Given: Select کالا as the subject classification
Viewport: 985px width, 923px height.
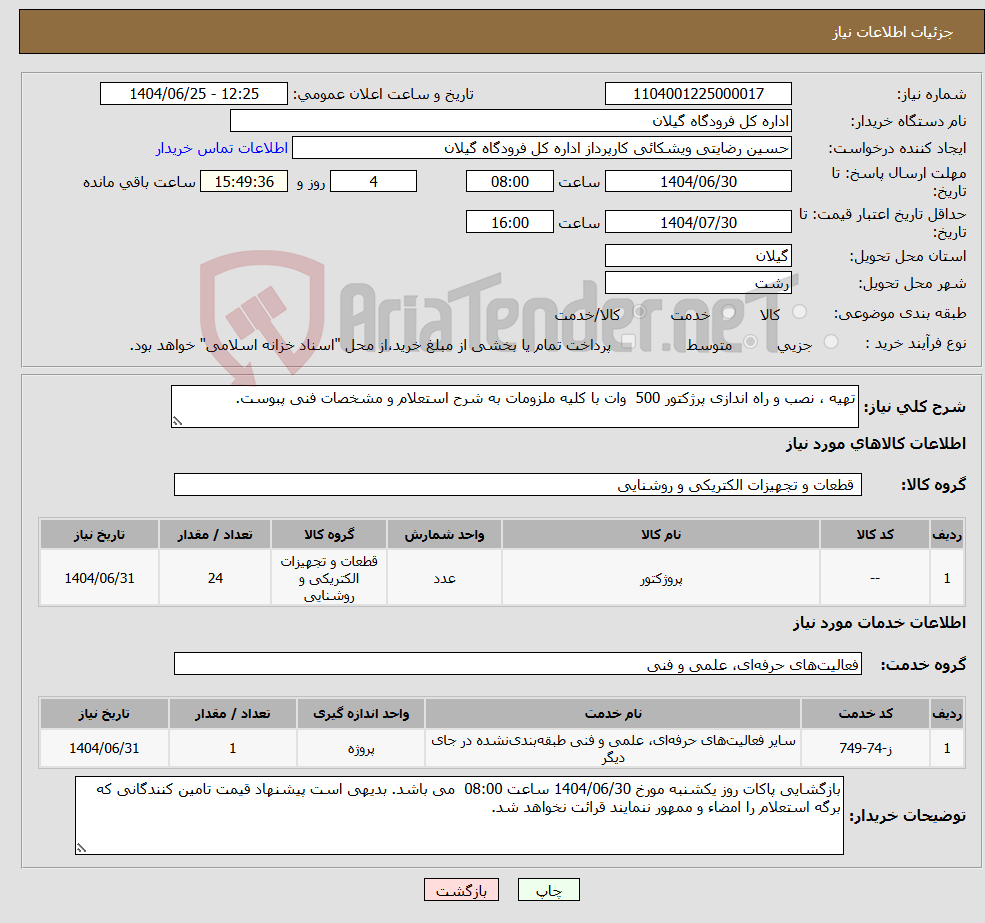Looking at the screenshot, I should click(x=798, y=313).
